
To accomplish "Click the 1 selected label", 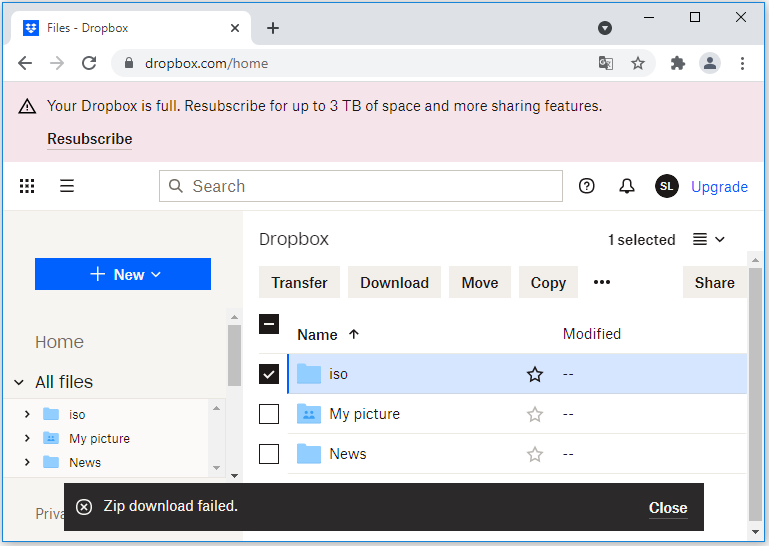I will pyautogui.click(x=641, y=239).
